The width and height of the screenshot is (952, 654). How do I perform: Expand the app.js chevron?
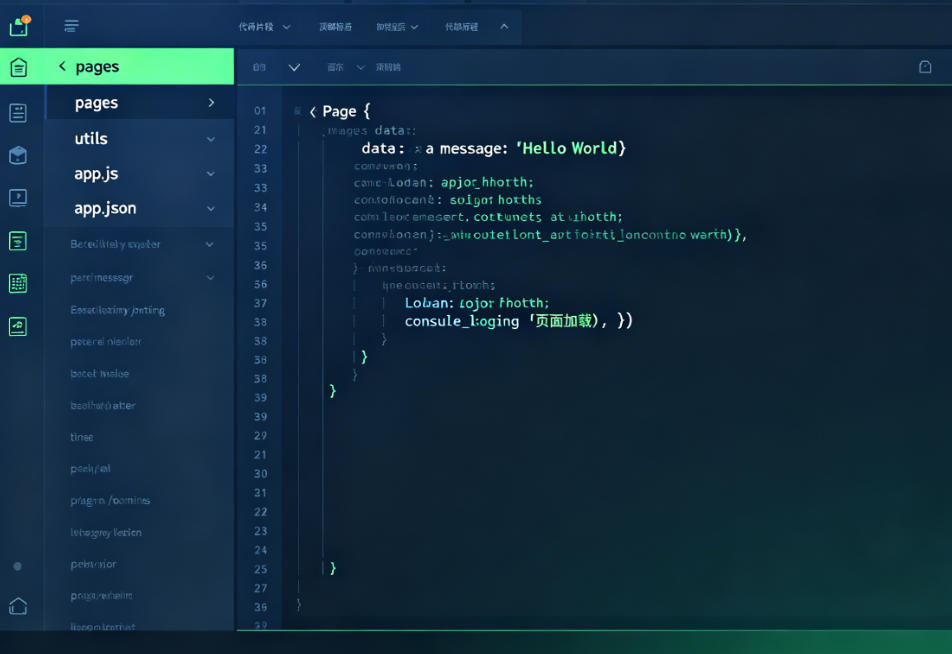tap(211, 174)
